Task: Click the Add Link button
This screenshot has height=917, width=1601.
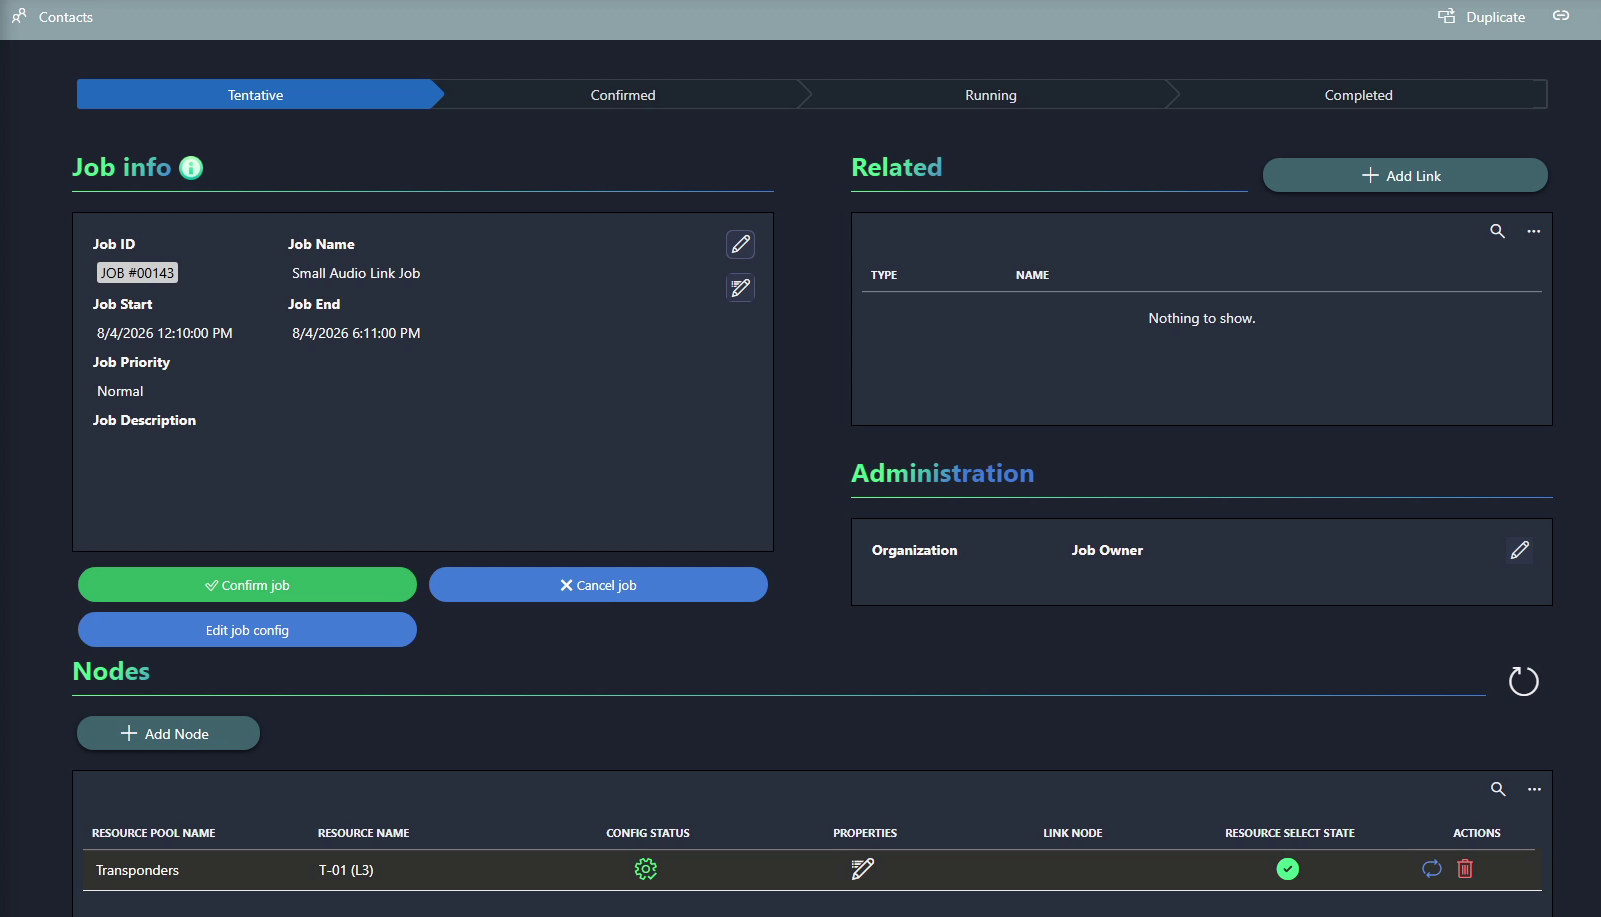Action: pyautogui.click(x=1405, y=175)
